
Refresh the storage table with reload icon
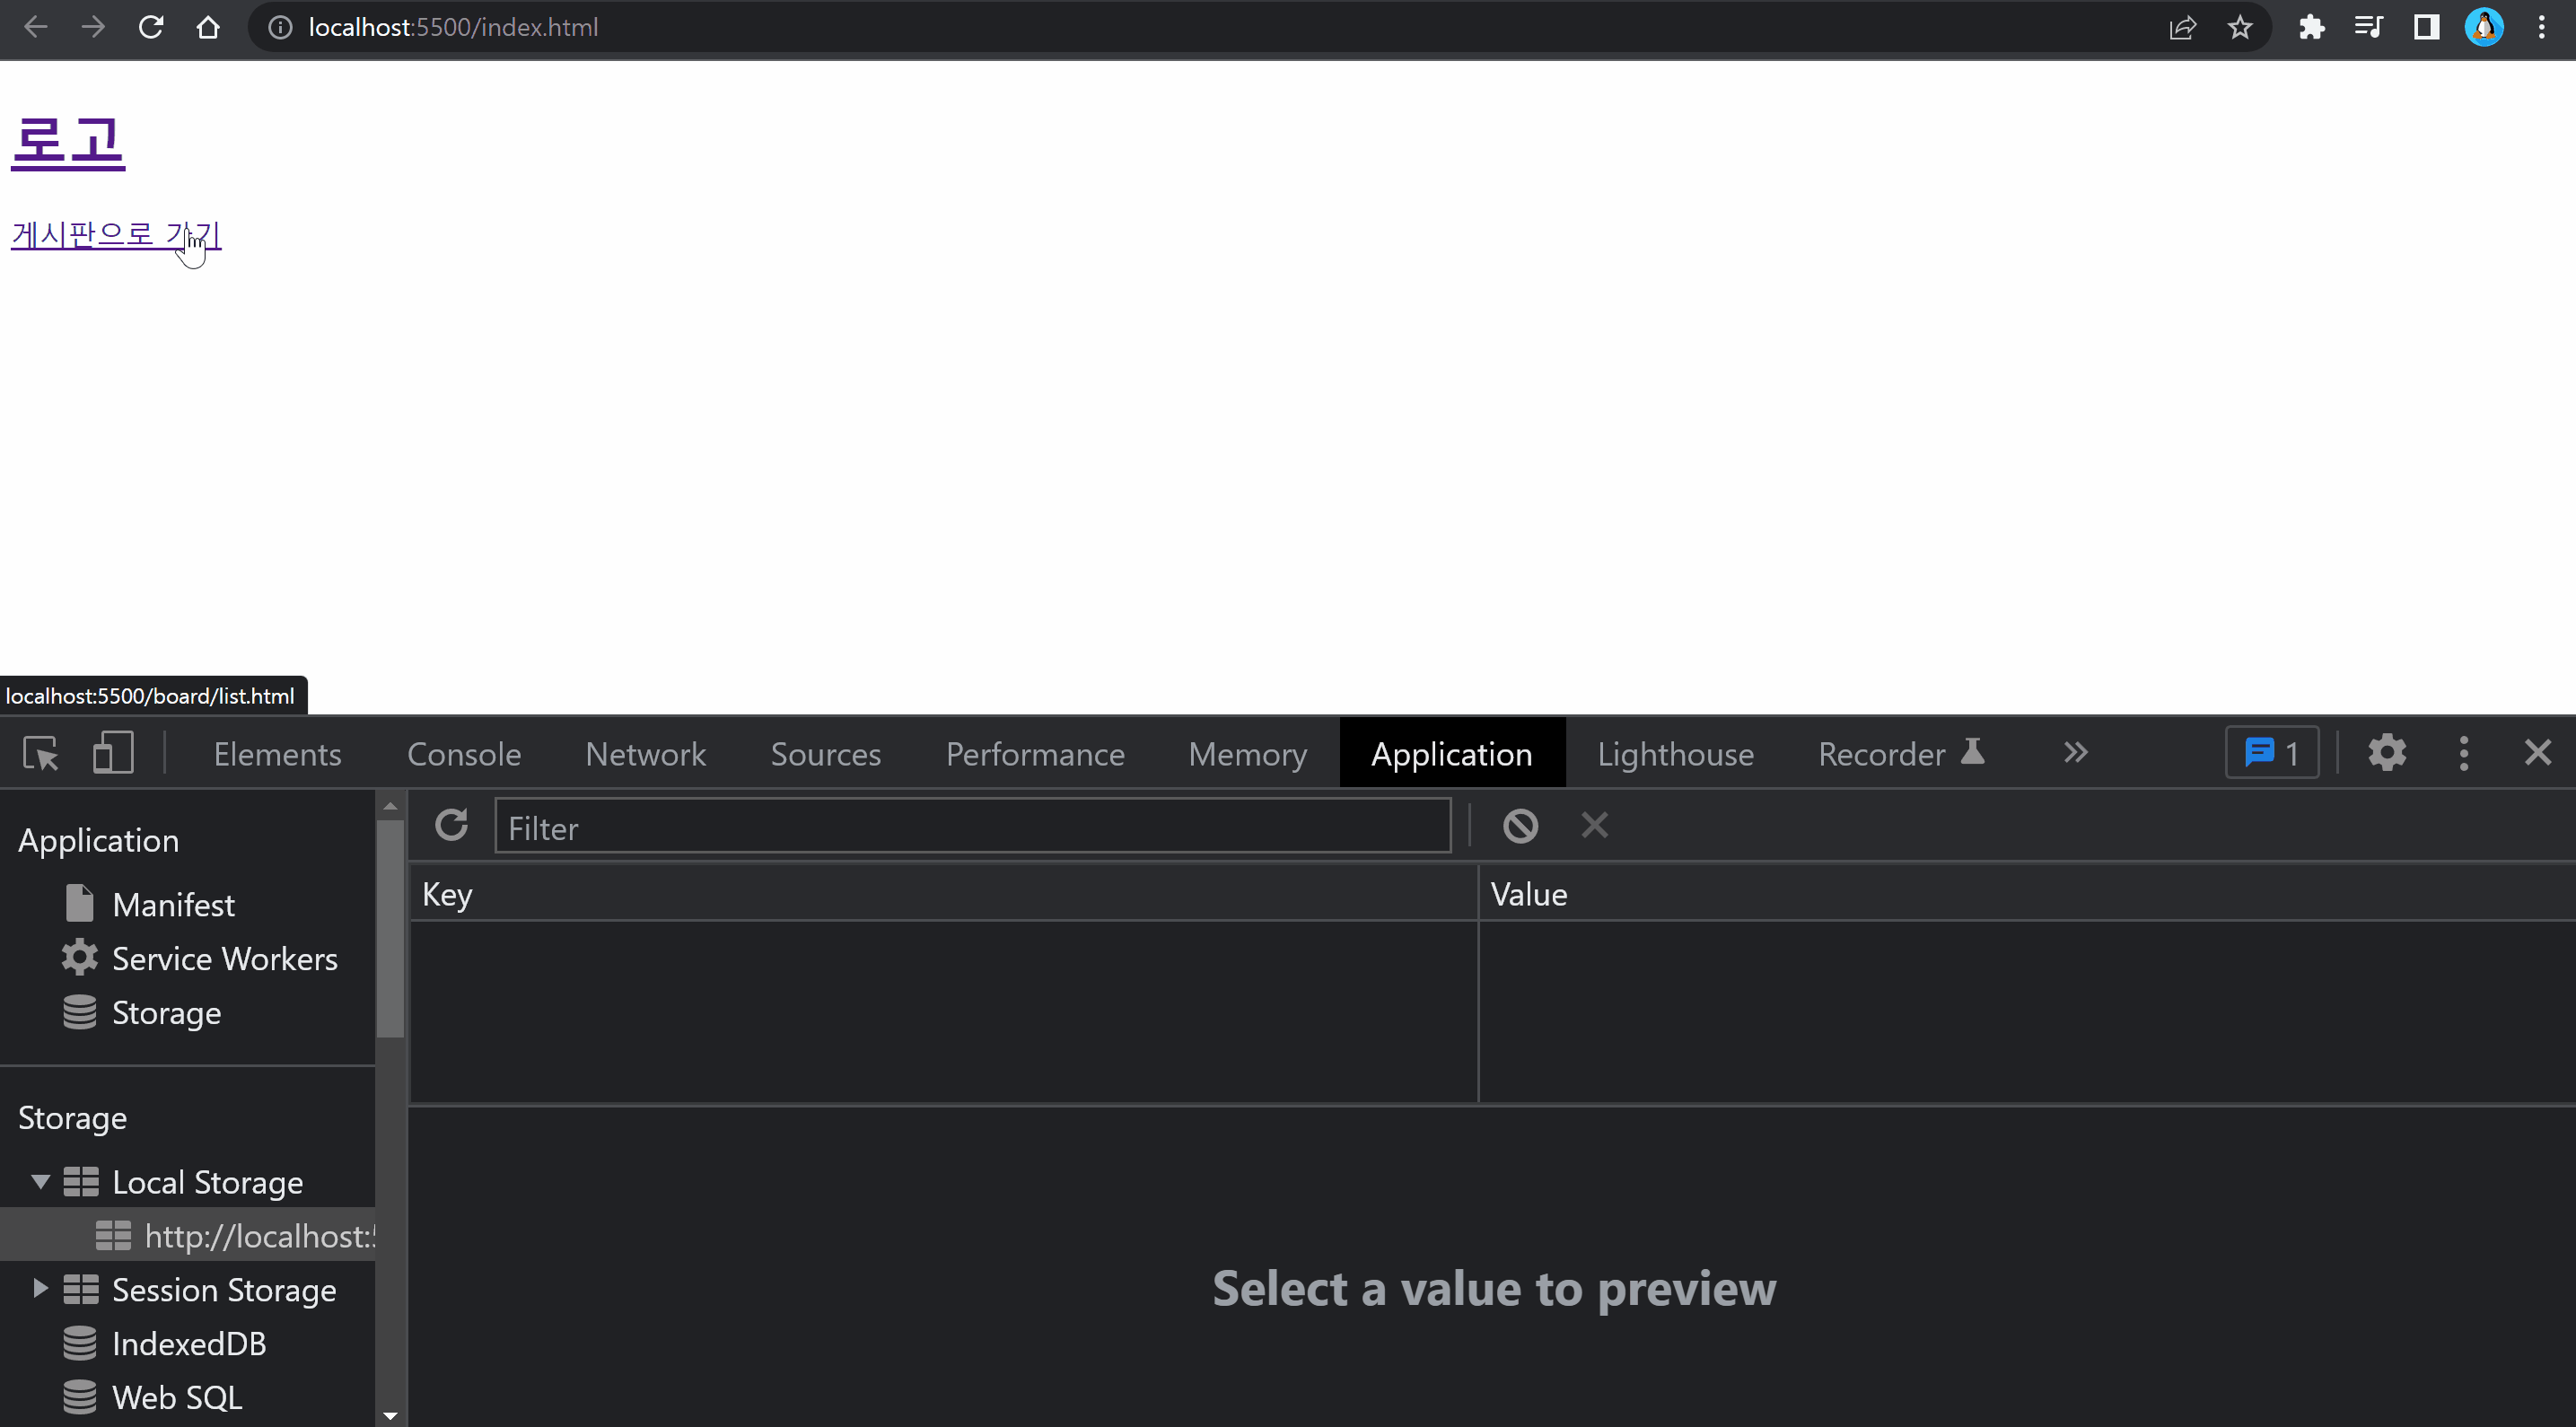tap(452, 826)
